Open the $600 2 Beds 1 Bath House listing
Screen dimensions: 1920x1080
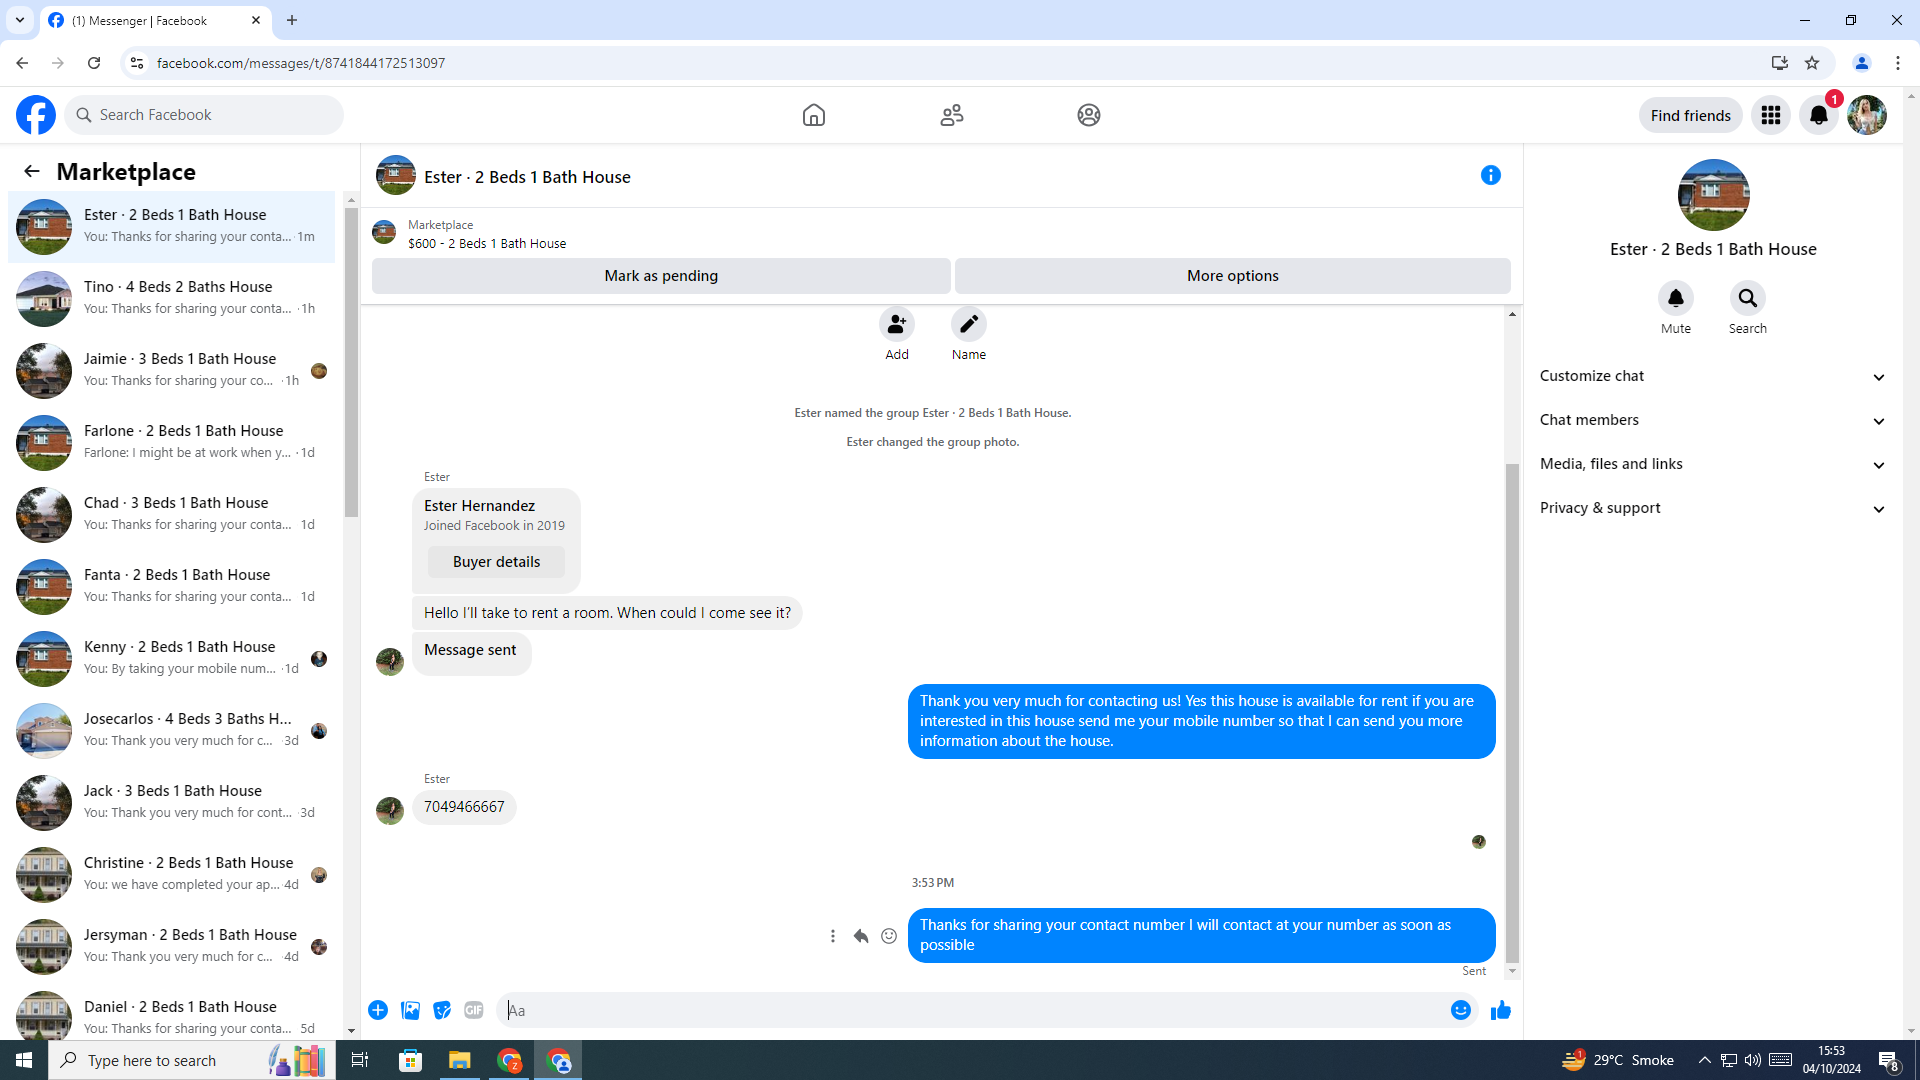pos(487,243)
